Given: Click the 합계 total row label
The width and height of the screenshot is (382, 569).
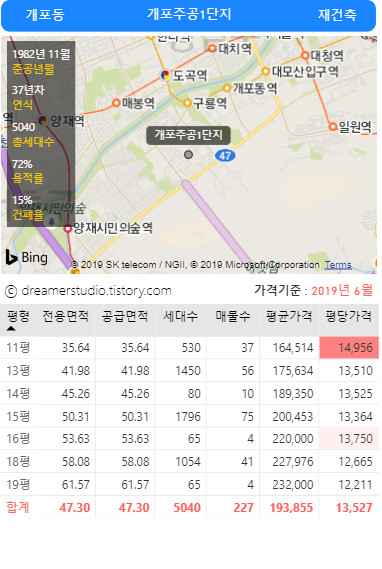Looking at the screenshot, I should click(x=18, y=507).
